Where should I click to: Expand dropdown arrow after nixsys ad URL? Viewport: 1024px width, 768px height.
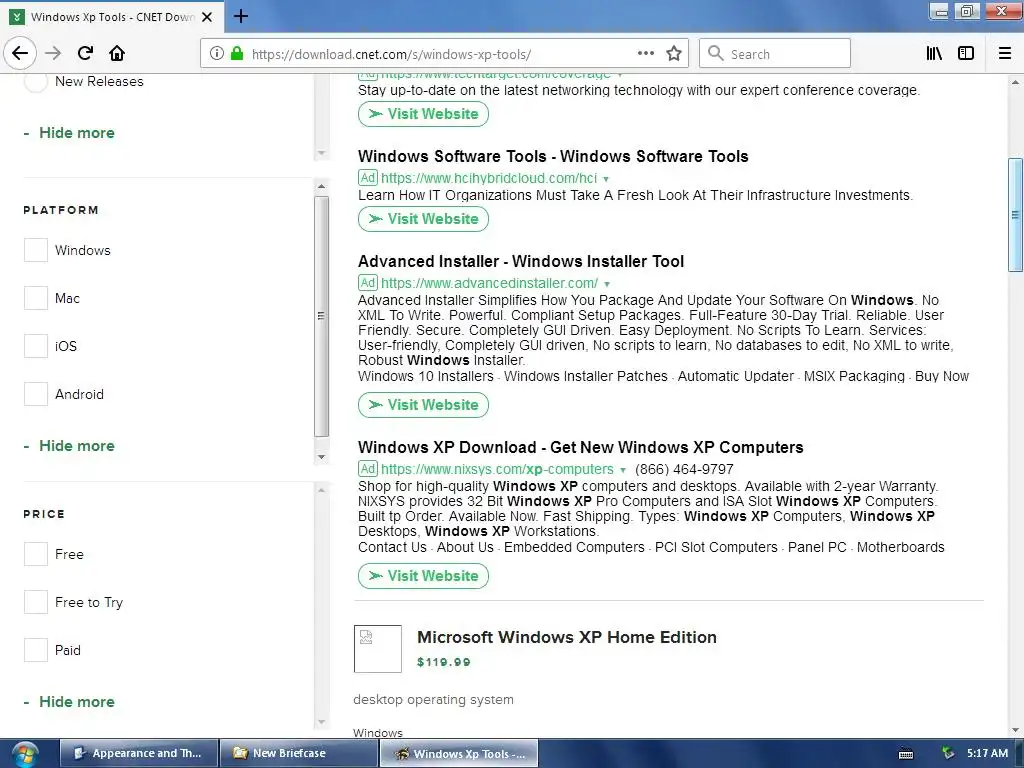[622, 470]
